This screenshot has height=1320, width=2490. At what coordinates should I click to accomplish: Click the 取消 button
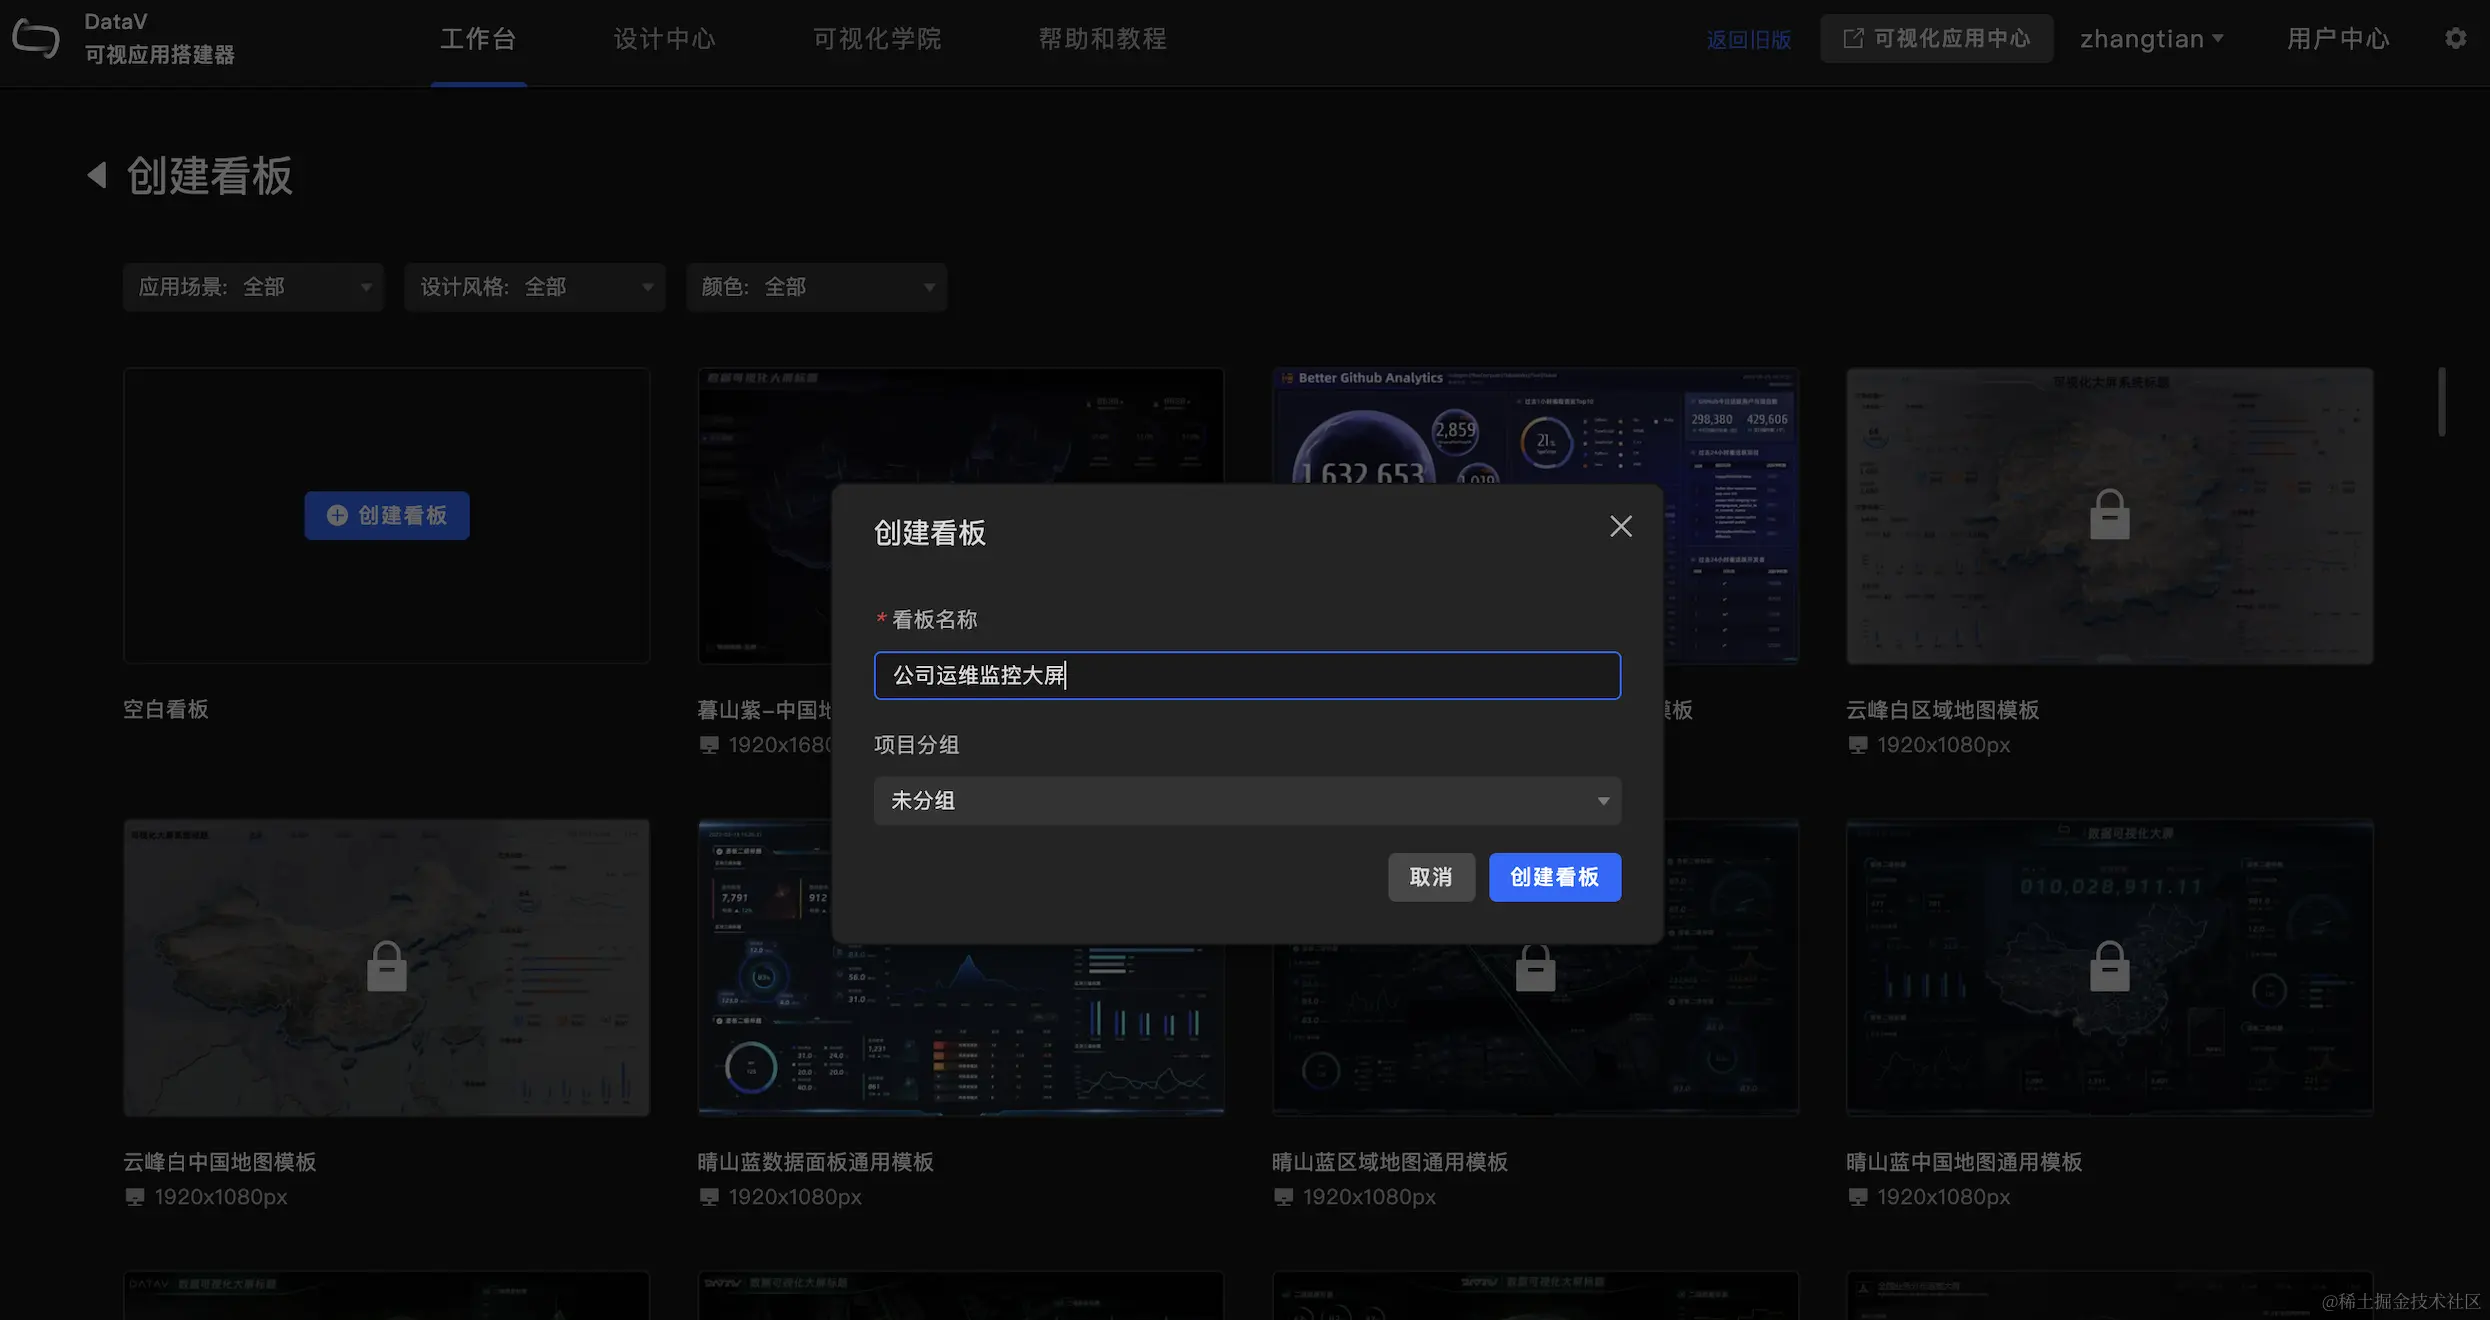coord(1430,877)
